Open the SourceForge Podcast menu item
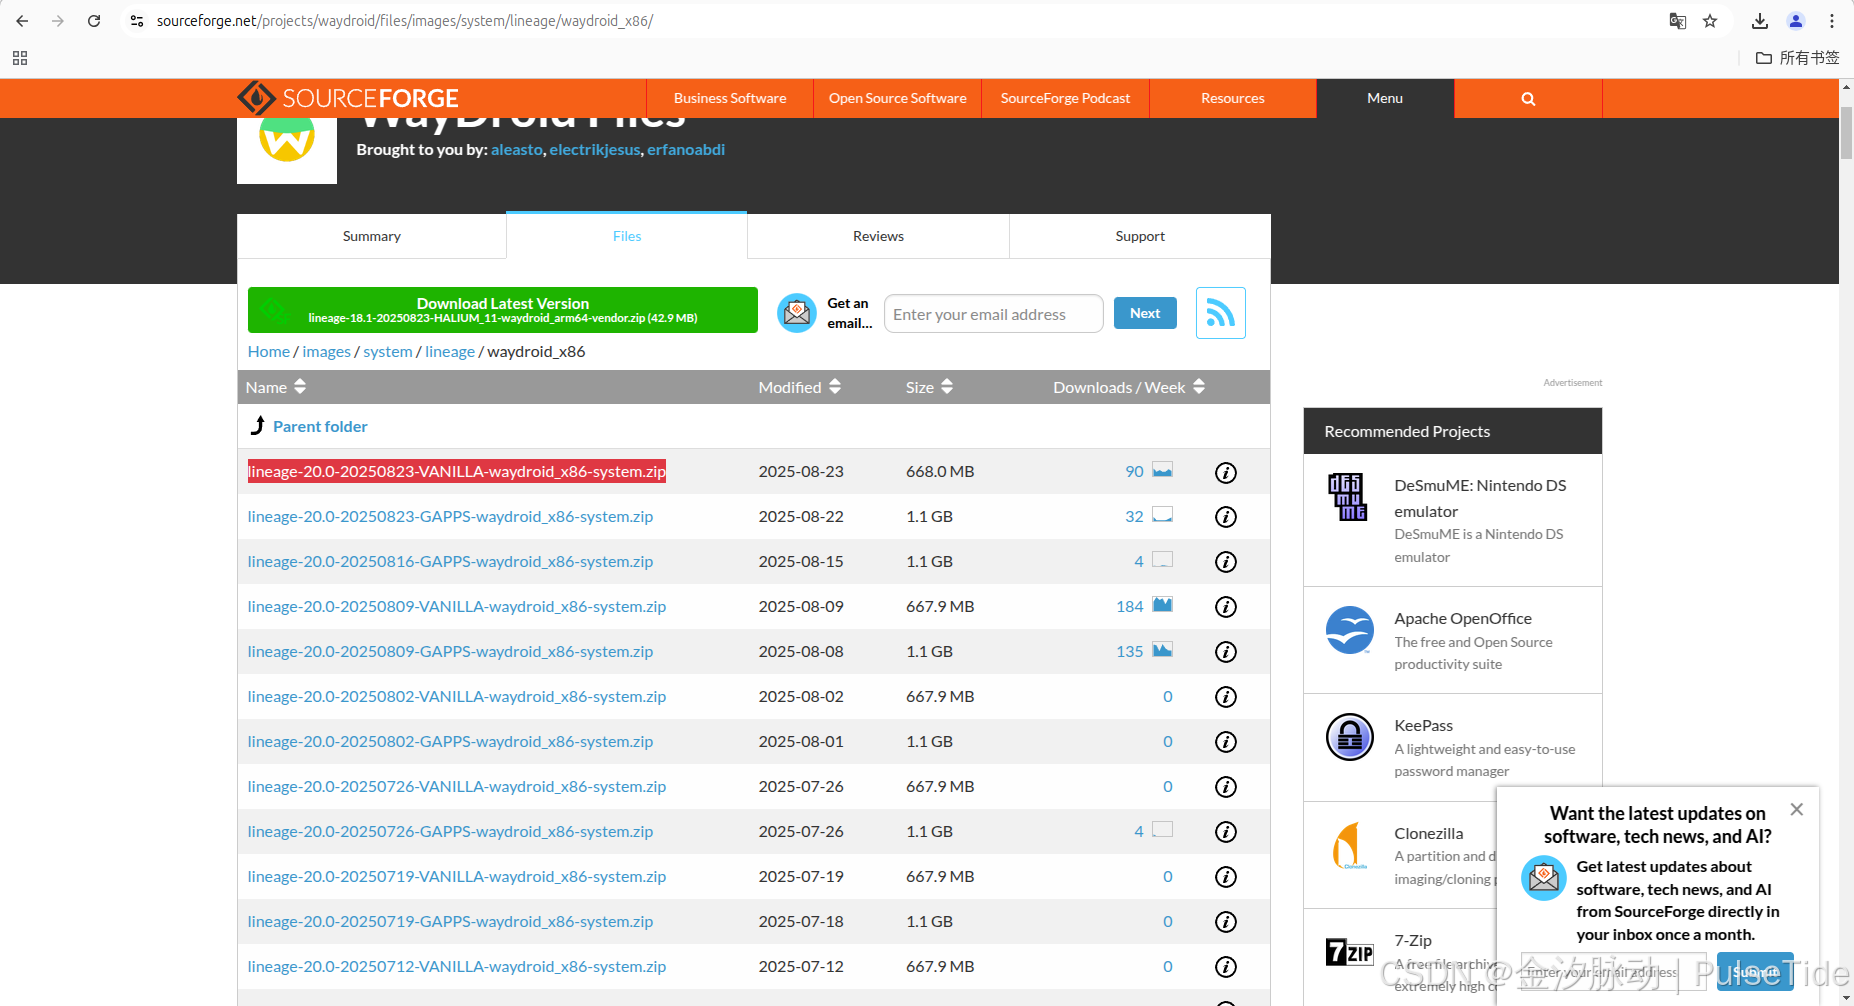Screen dimensions: 1854x1006 pyautogui.click(x=1065, y=99)
